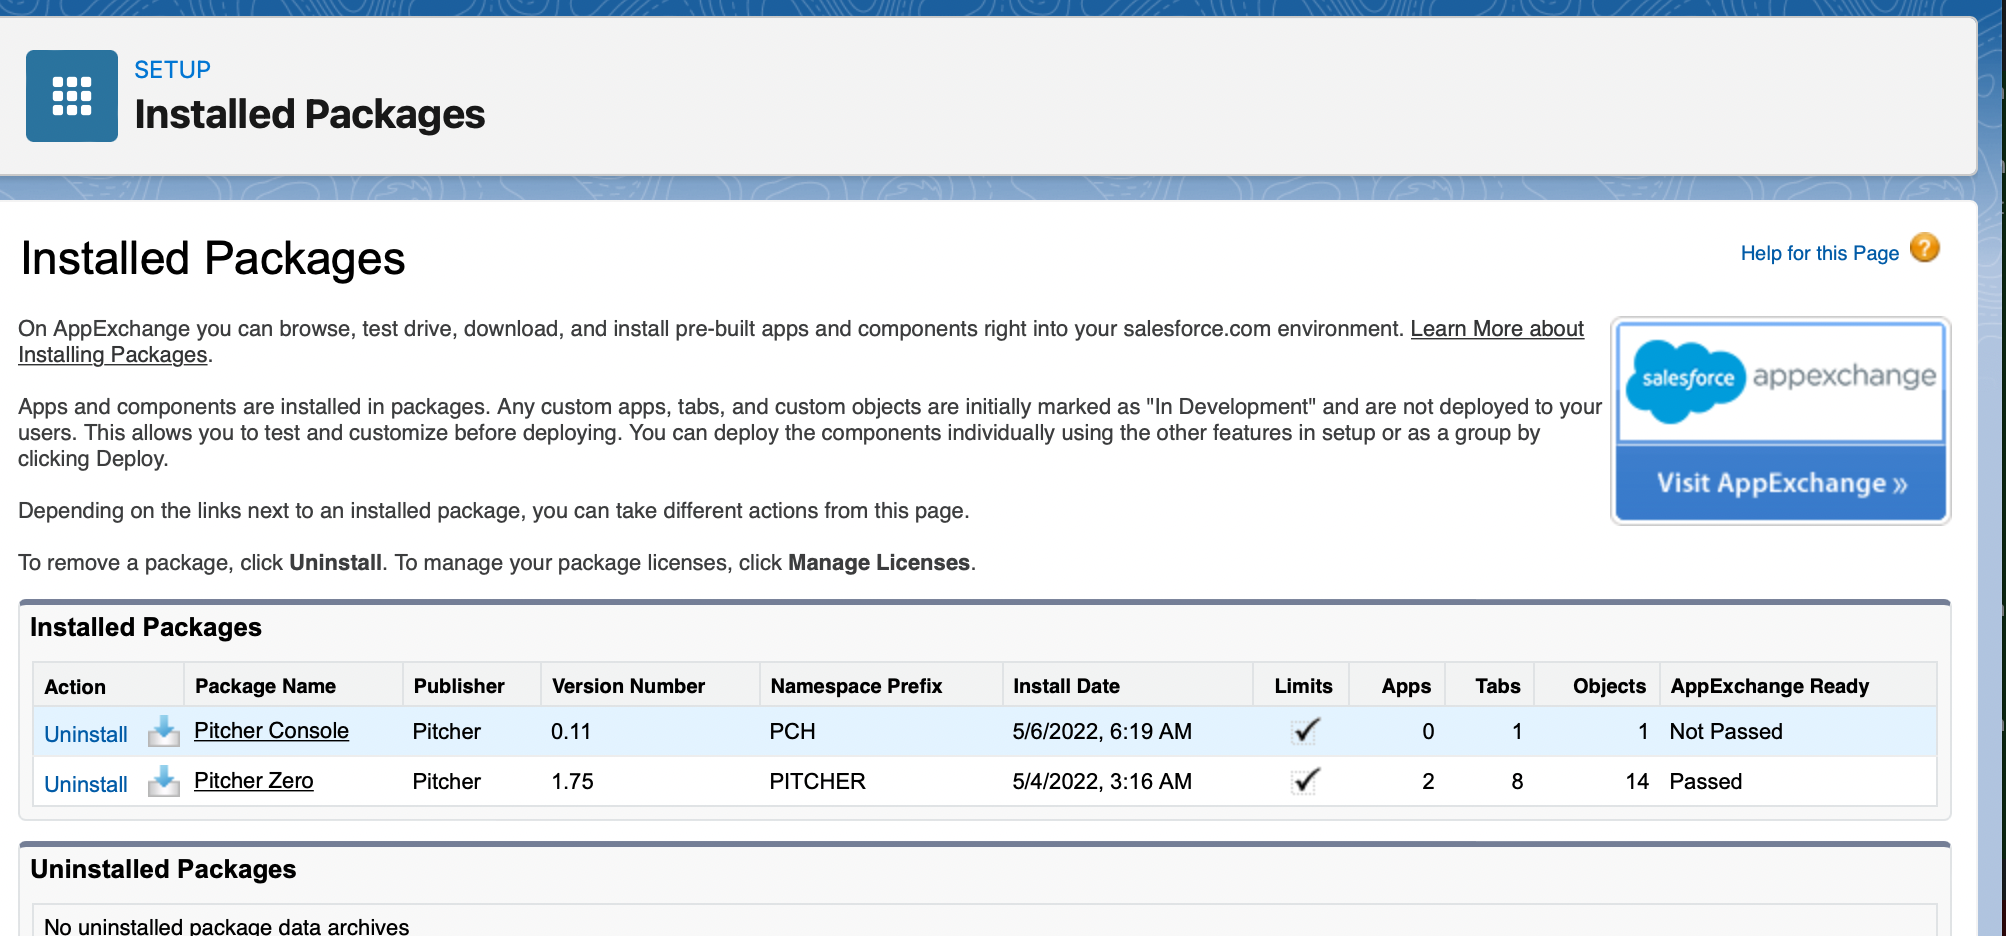Open Help for this Page link

[1819, 253]
